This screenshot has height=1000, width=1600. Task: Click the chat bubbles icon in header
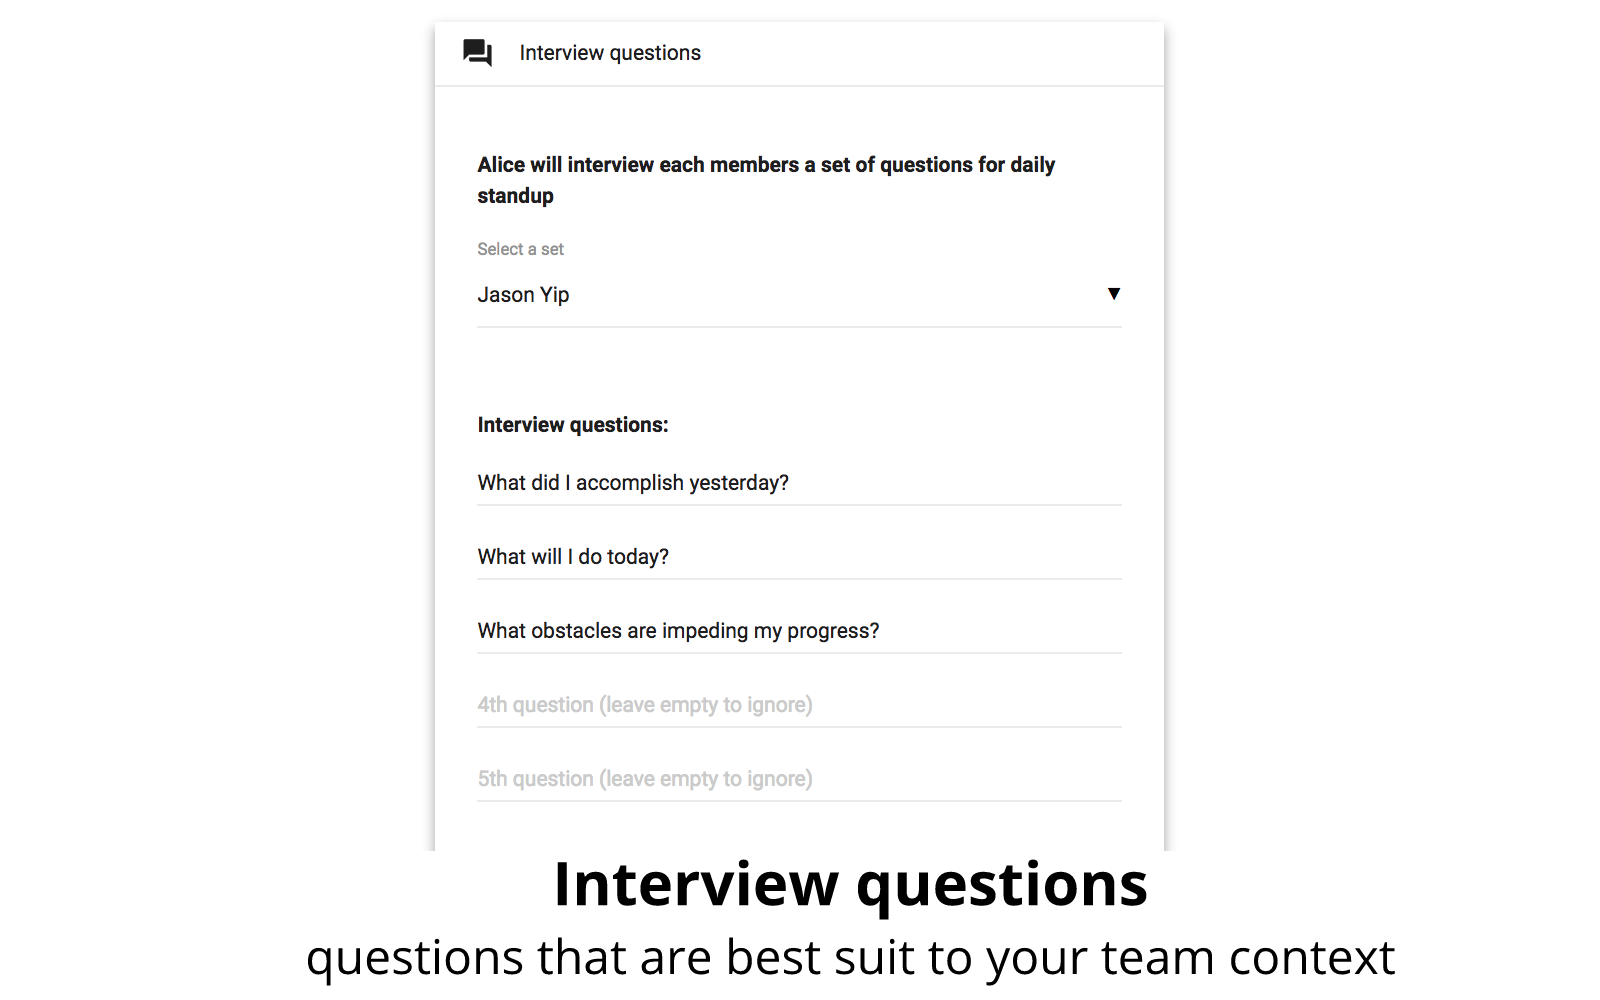coord(477,53)
